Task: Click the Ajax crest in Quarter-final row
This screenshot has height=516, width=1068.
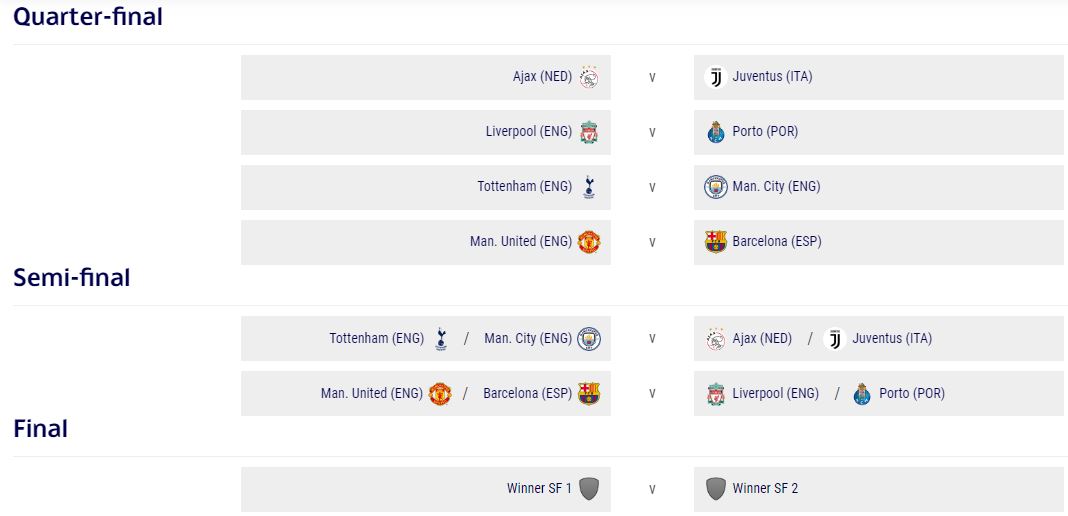Action: pos(589,77)
